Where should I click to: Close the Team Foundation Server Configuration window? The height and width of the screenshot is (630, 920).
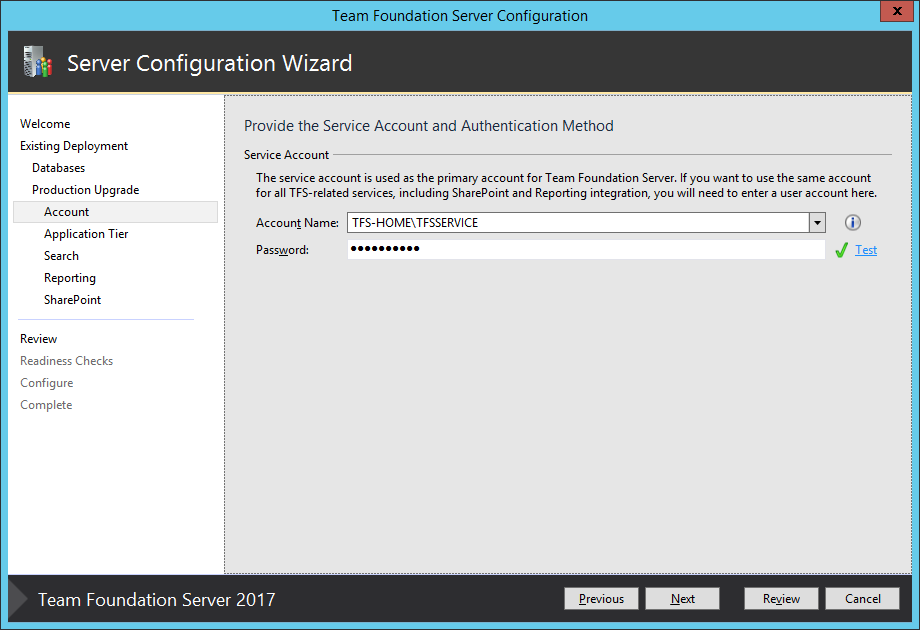[897, 11]
